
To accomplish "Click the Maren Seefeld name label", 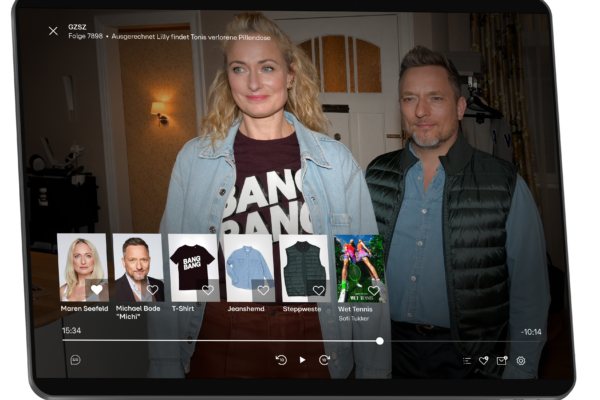I will tap(83, 309).
